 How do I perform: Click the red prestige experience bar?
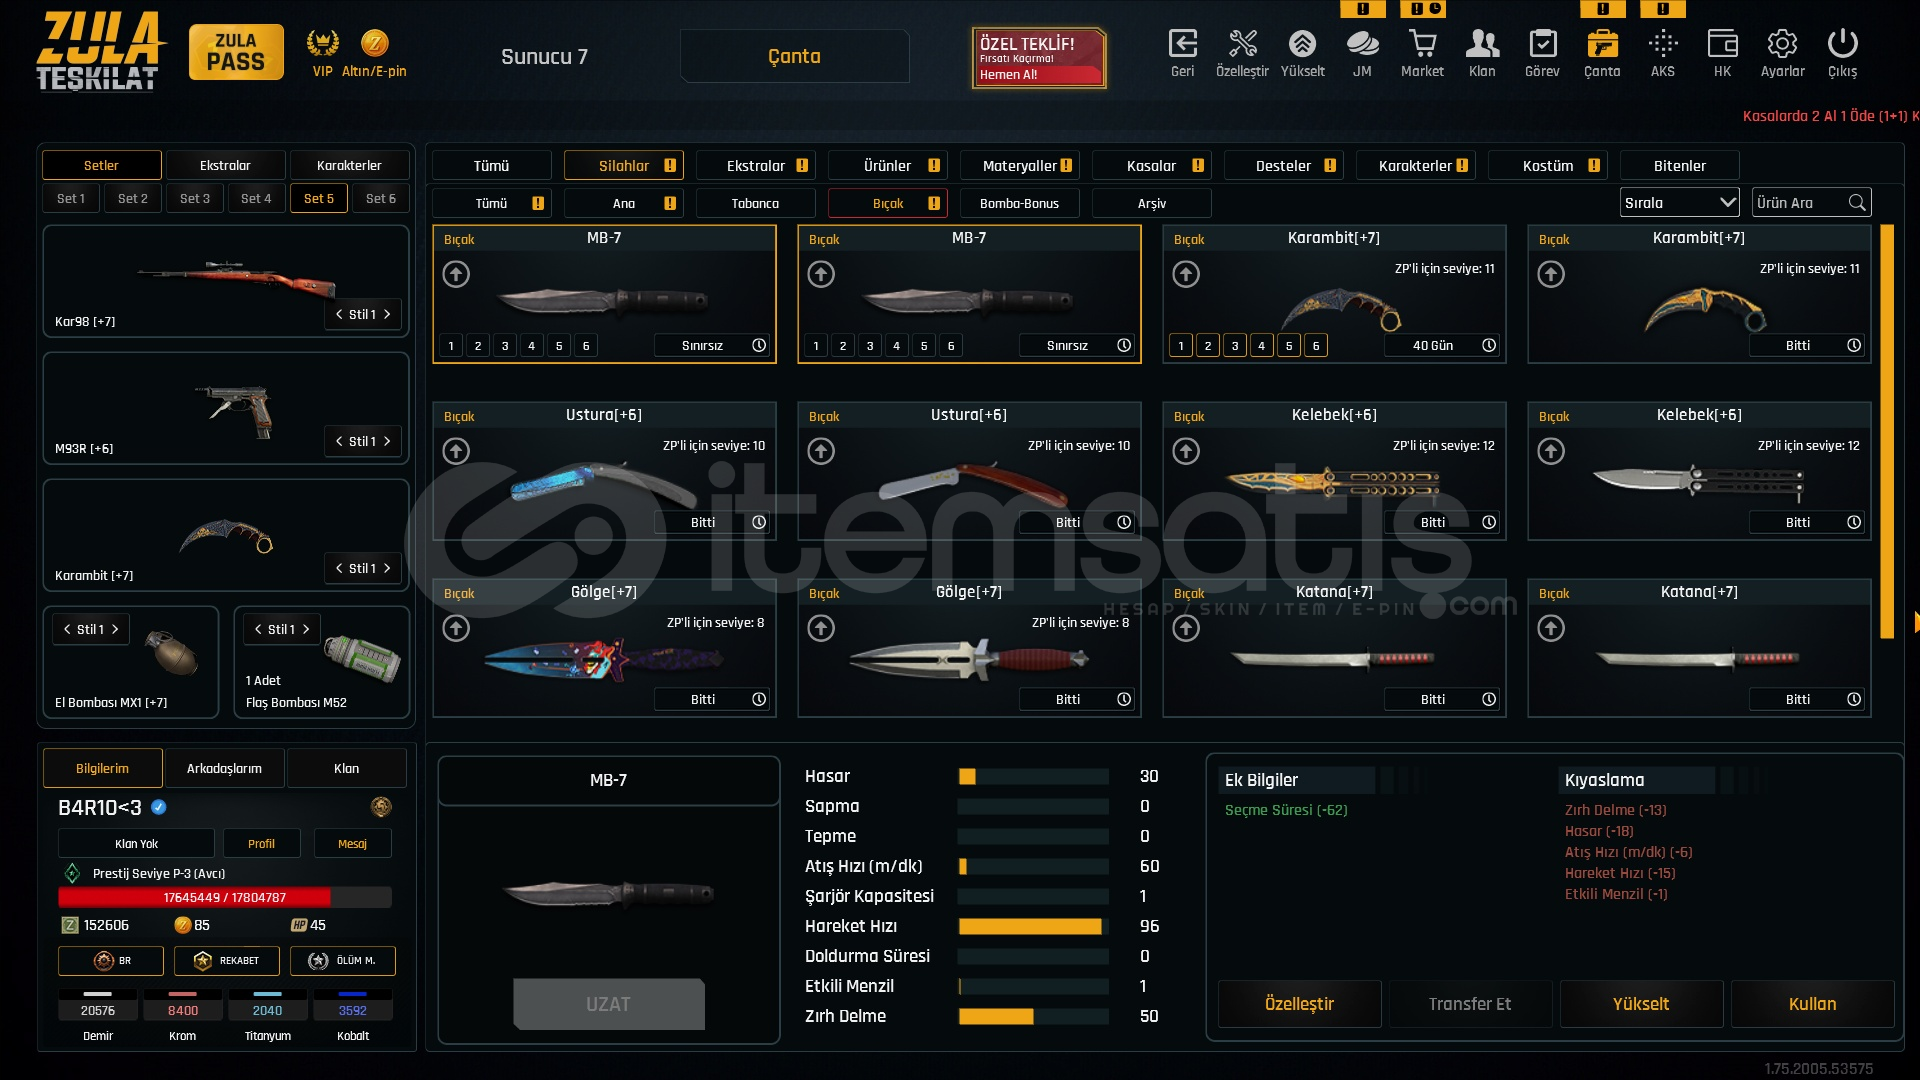coord(224,897)
